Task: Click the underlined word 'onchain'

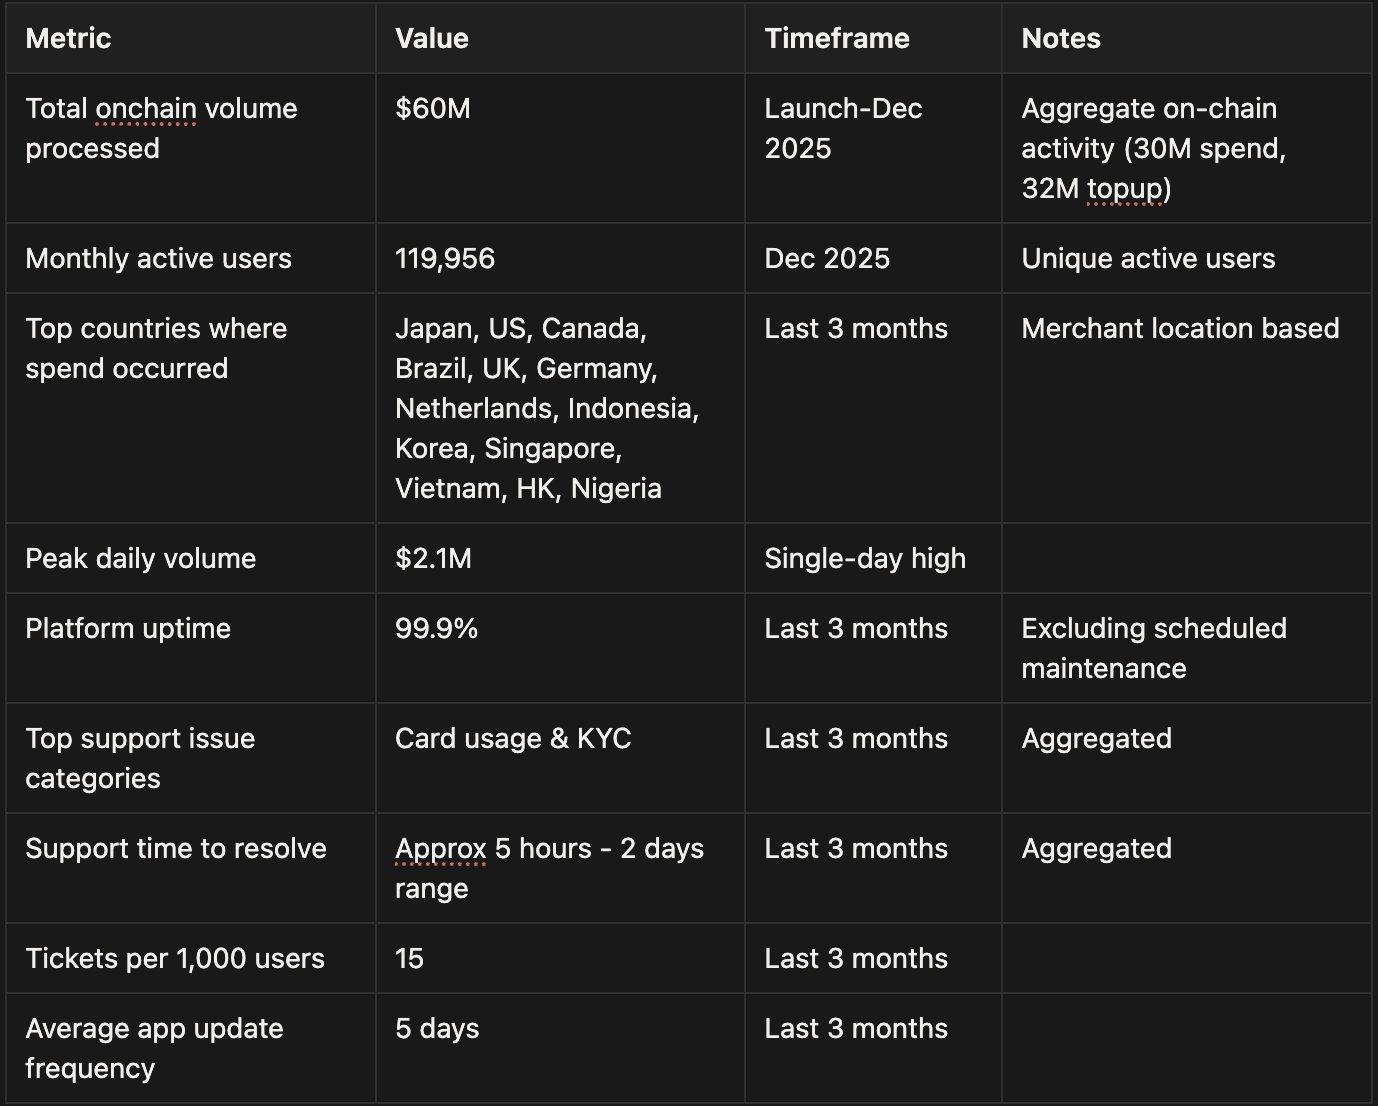Action: (146, 109)
